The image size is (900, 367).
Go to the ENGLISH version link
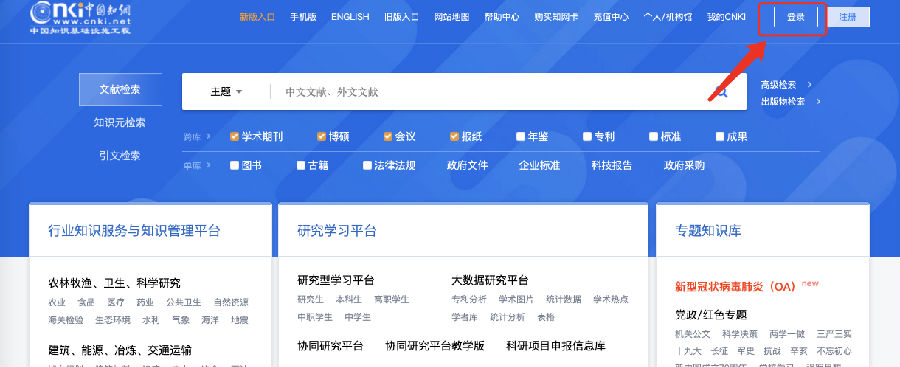(x=350, y=17)
